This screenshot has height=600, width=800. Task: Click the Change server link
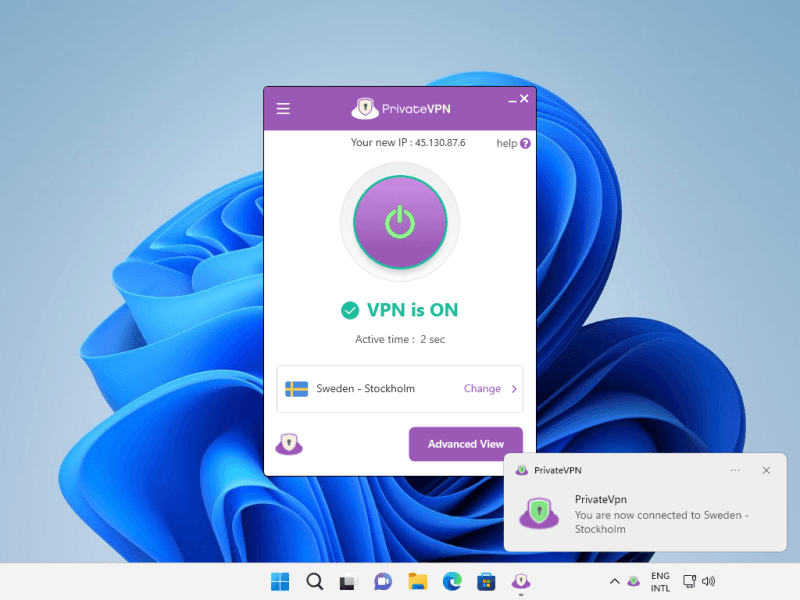[x=482, y=389]
